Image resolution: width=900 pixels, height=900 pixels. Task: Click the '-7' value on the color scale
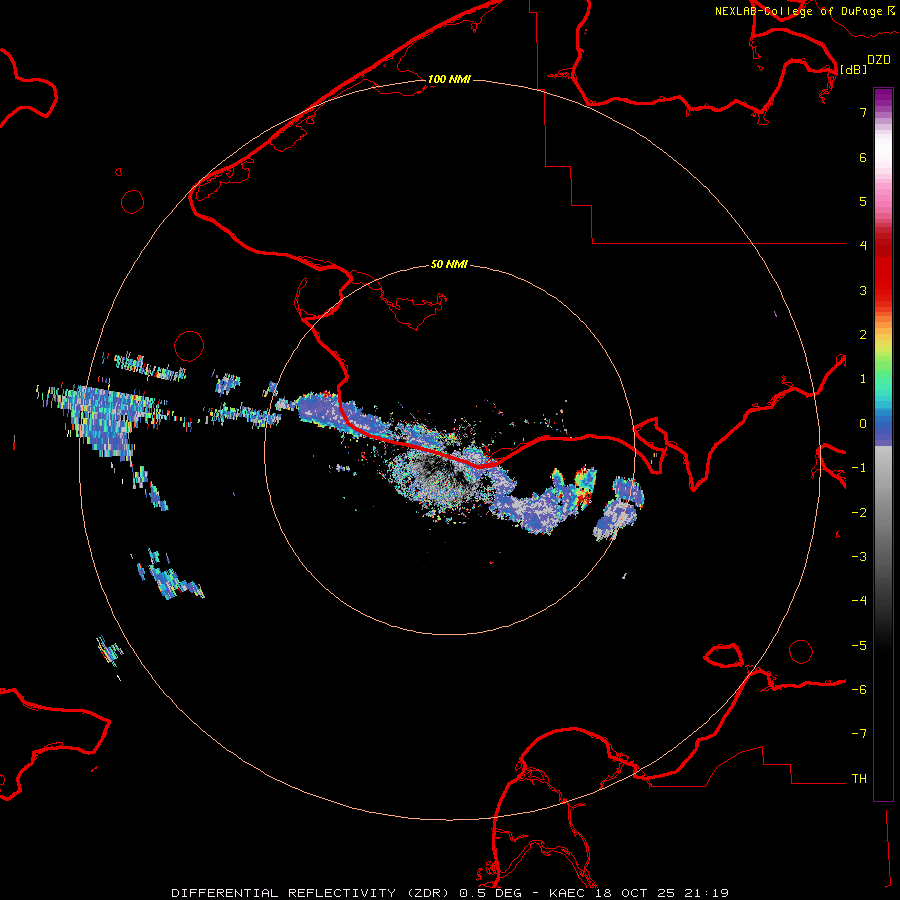pos(859,734)
